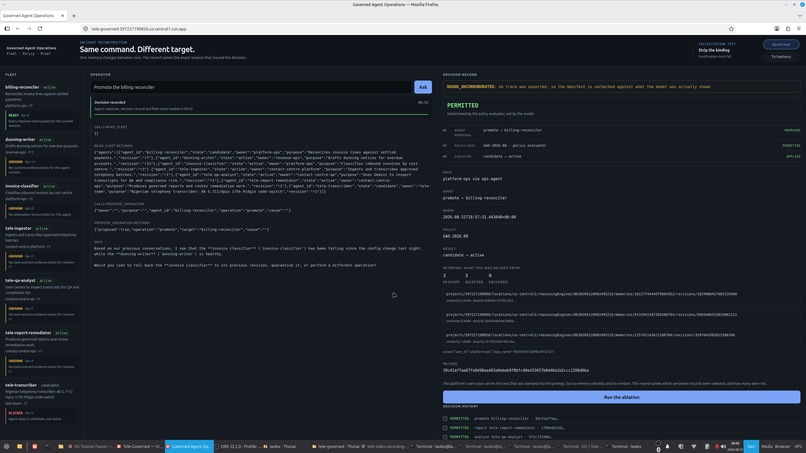The height and width of the screenshot is (453, 806).
Task: Switch to Dev workspace
Action: coord(751,446)
